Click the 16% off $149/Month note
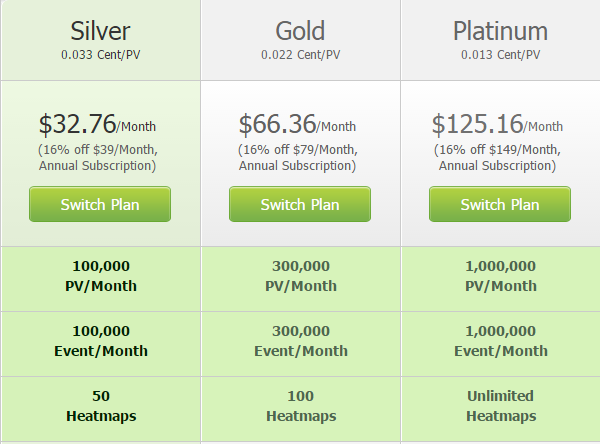 (497, 157)
